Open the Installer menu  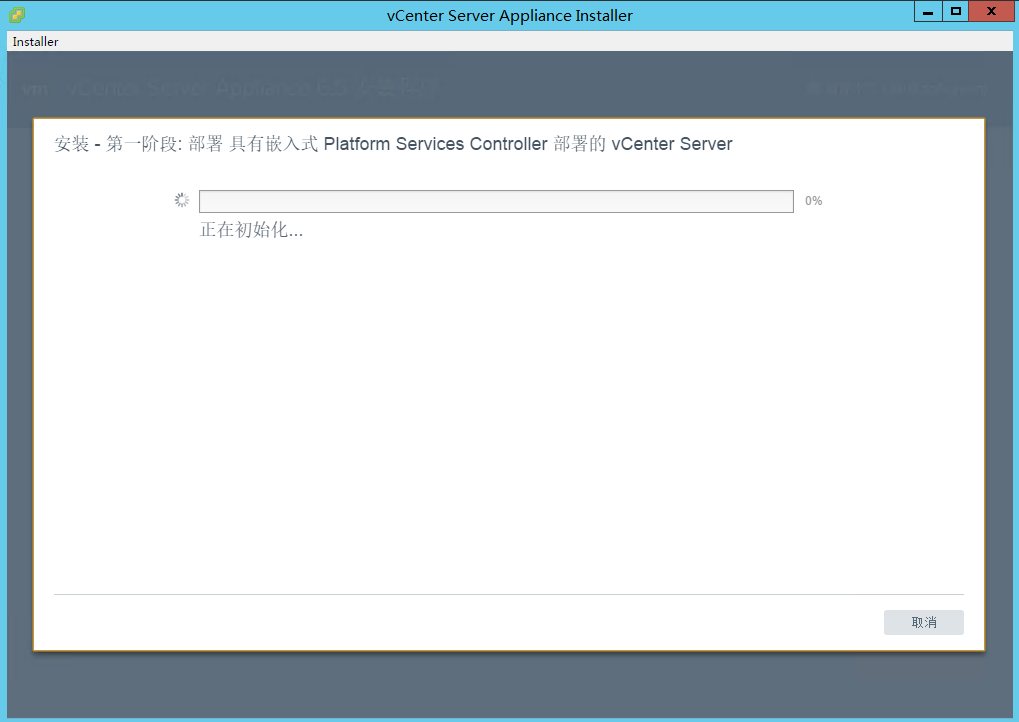pos(35,42)
